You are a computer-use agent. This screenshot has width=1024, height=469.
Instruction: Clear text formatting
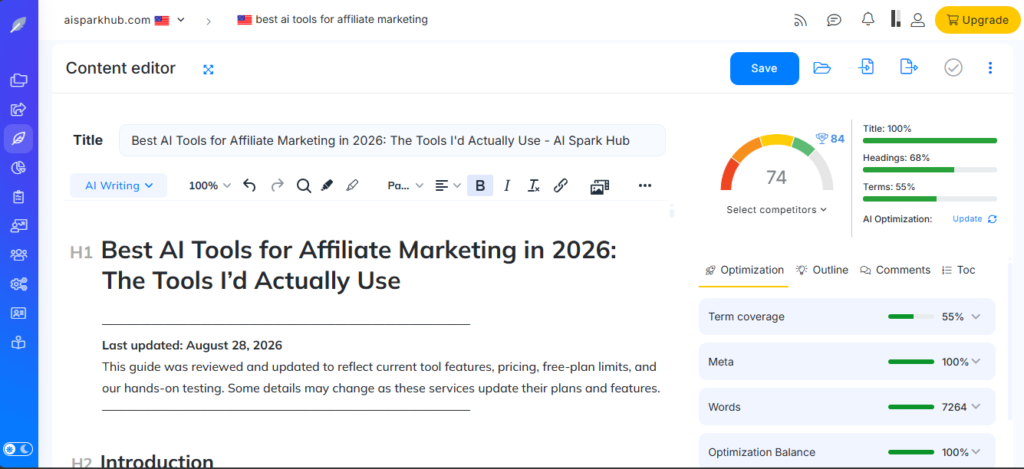[x=534, y=186]
